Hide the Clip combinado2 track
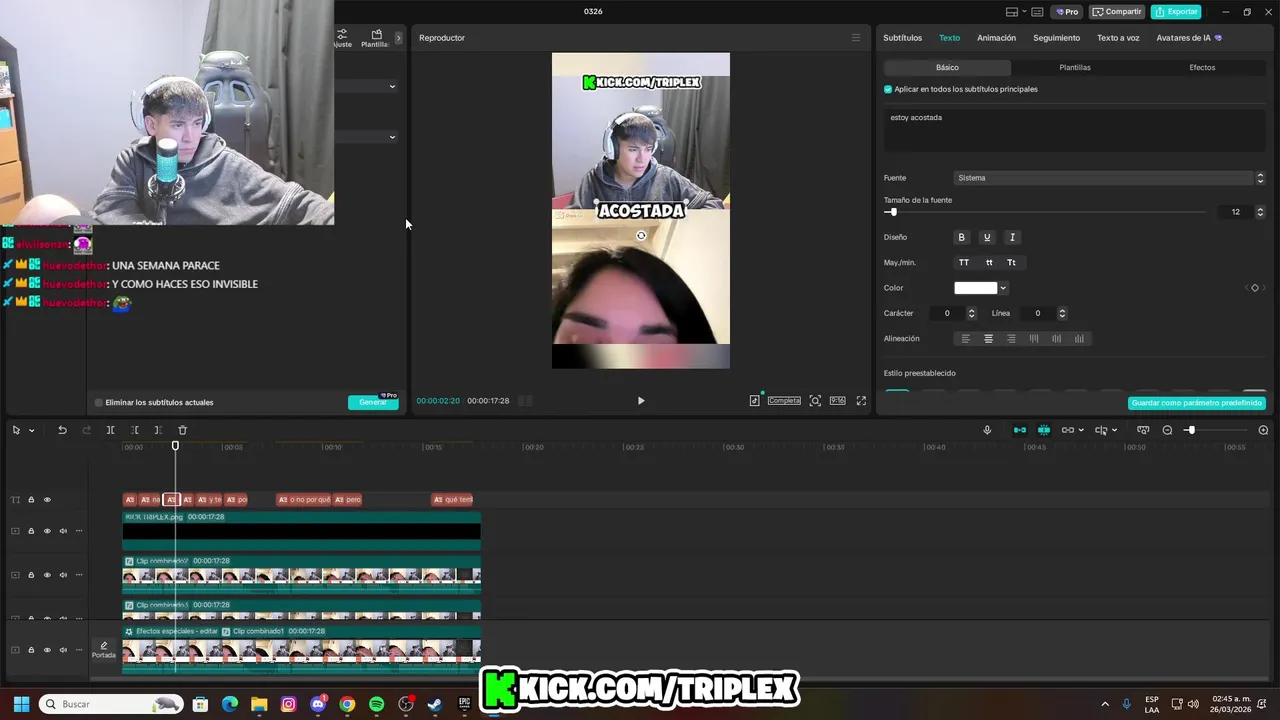The height and width of the screenshot is (720, 1280). coord(47,575)
